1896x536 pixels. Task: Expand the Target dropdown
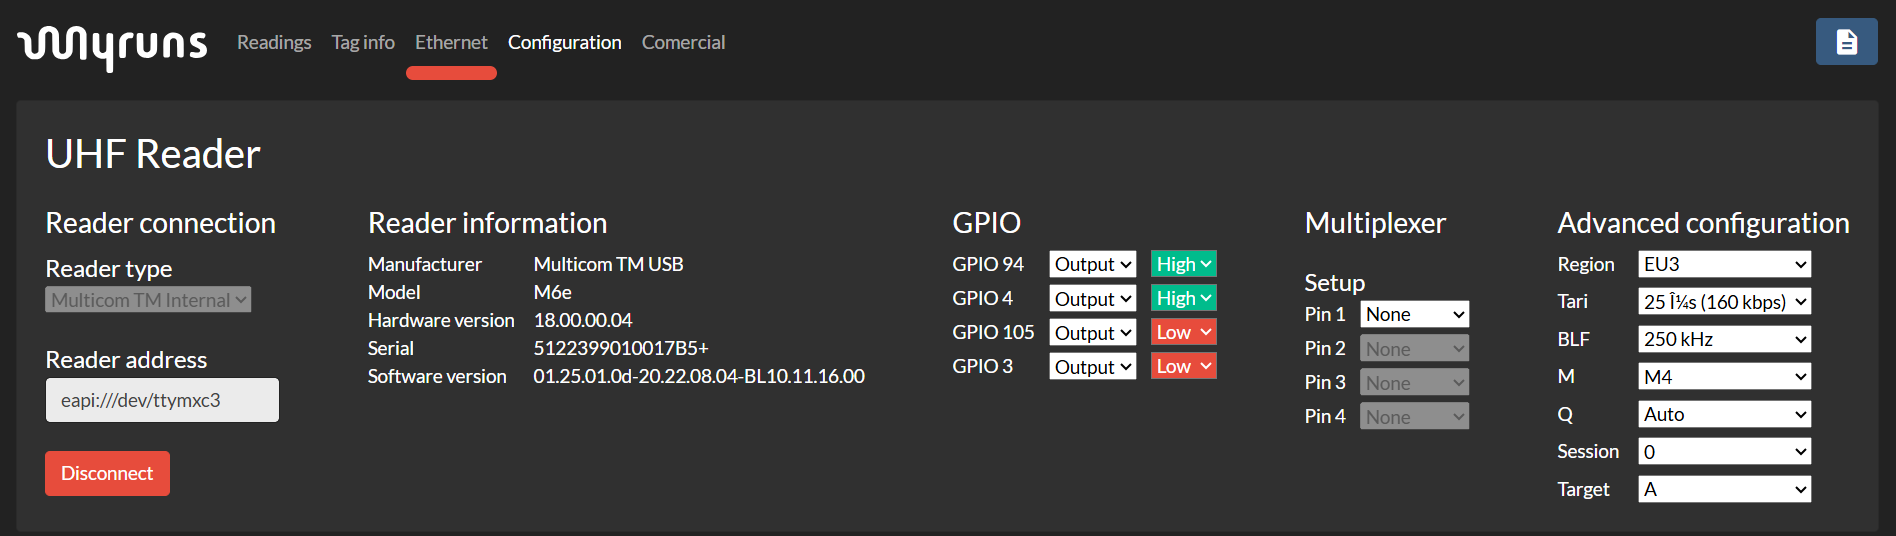click(1724, 489)
